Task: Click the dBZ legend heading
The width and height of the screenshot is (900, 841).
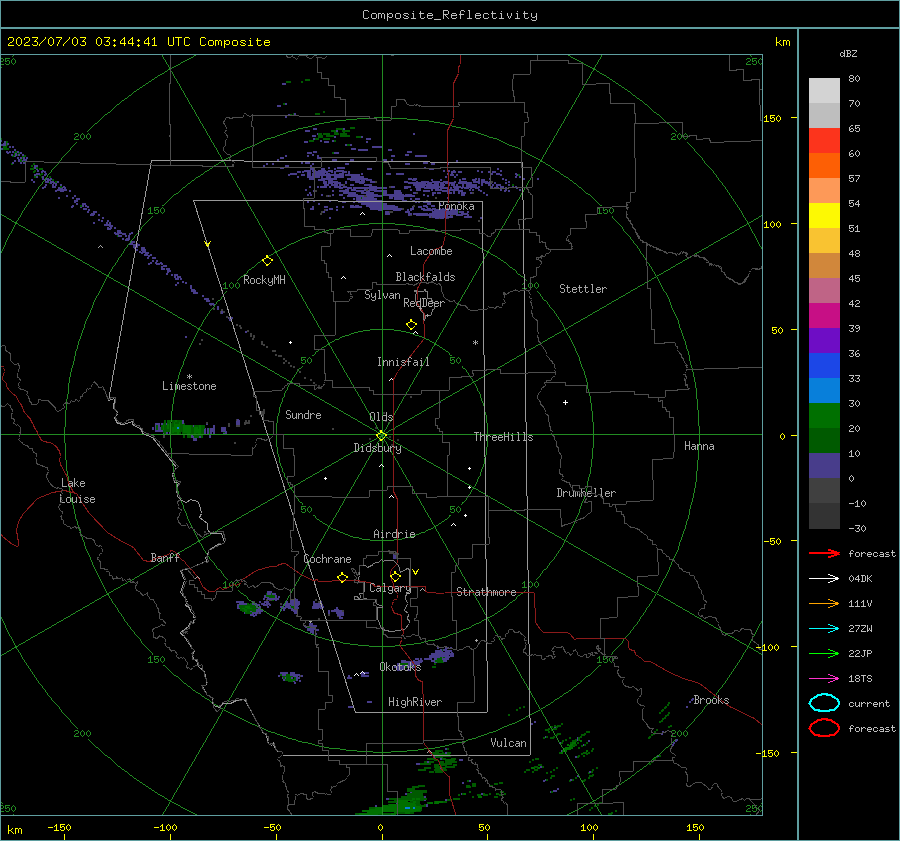Action: point(848,54)
